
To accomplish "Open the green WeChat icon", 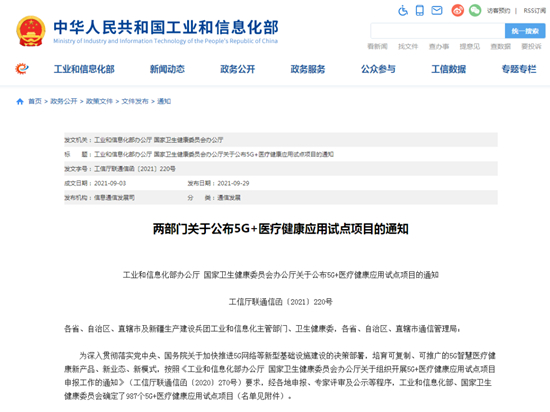I will coord(475,10).
